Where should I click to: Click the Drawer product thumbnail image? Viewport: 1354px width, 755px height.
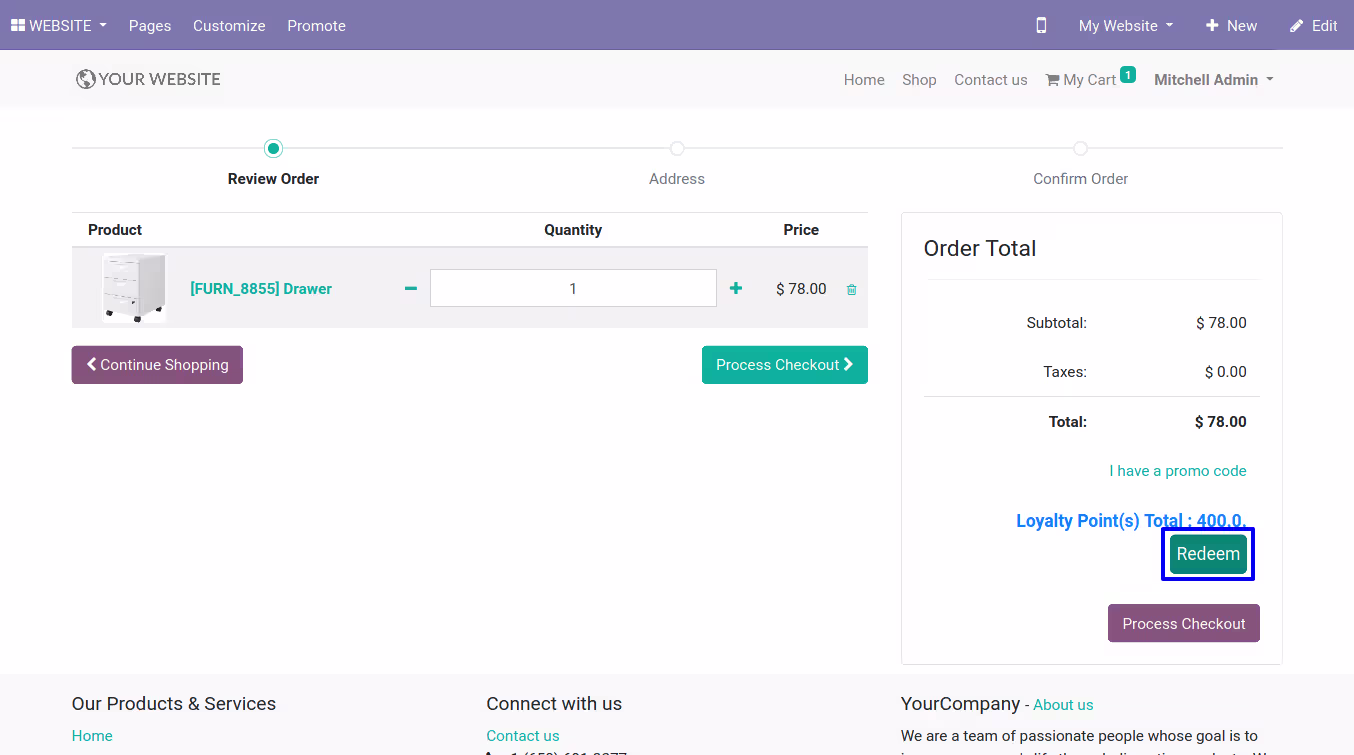click(x=134, y=288)
